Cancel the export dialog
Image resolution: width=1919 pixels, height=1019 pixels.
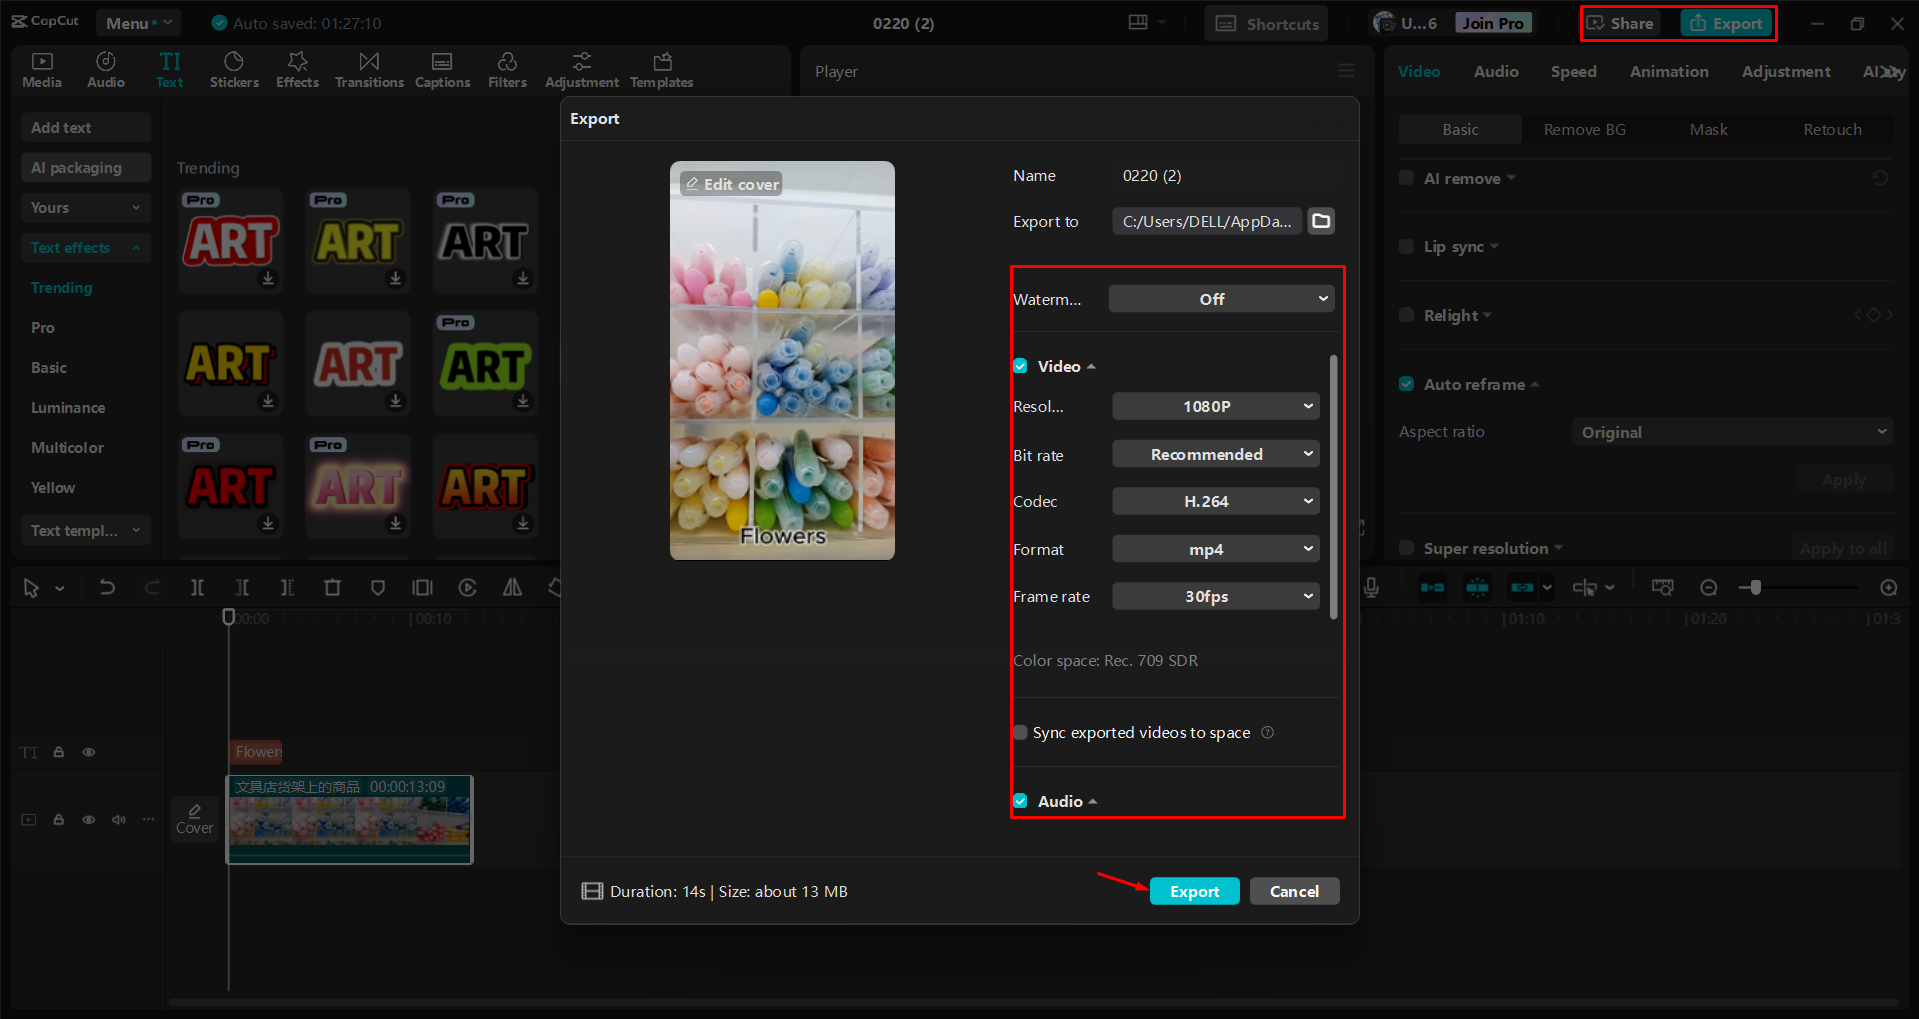coord(1294,891)
